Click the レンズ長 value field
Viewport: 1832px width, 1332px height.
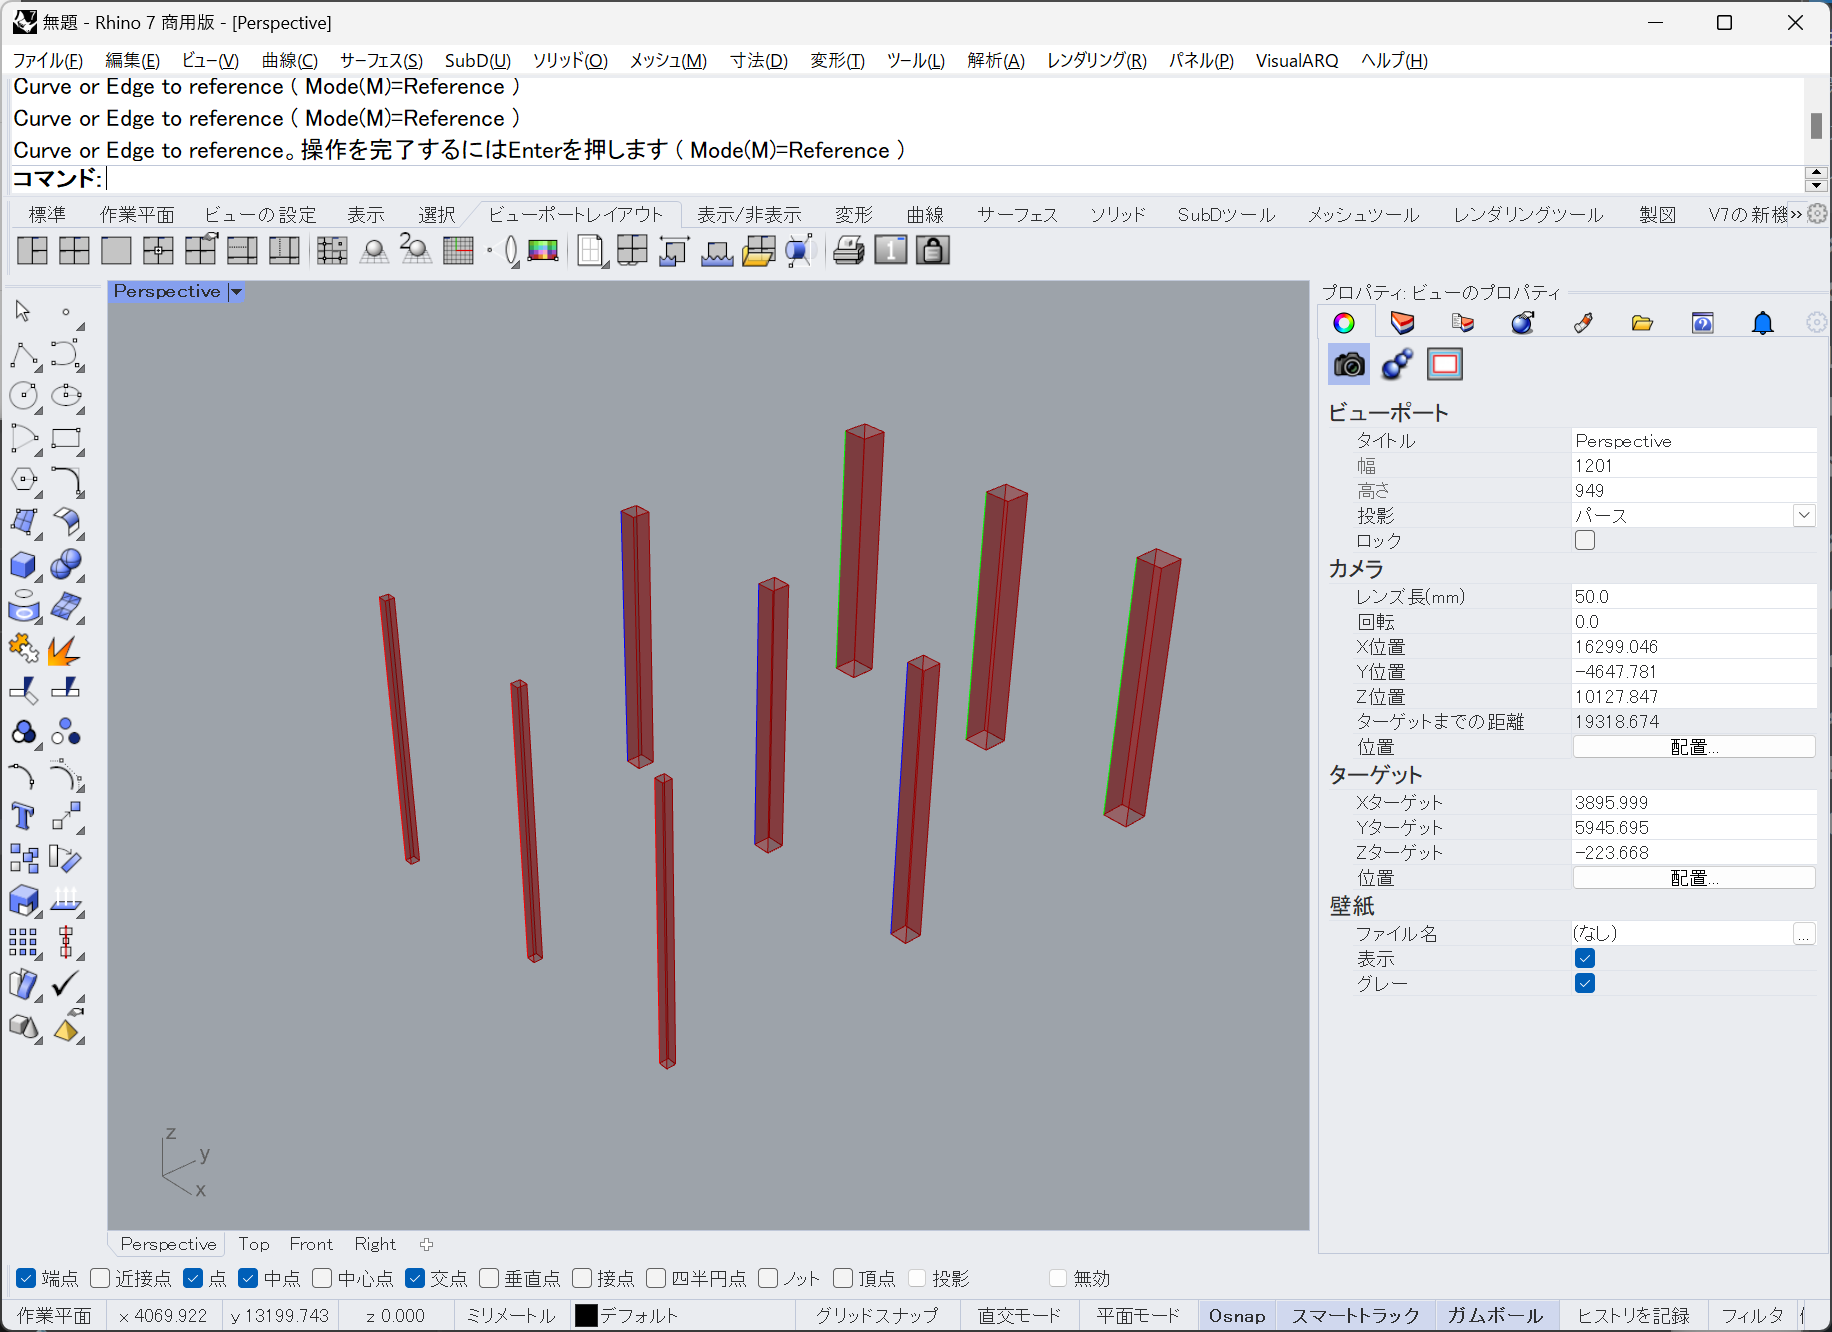[1693, 597]
